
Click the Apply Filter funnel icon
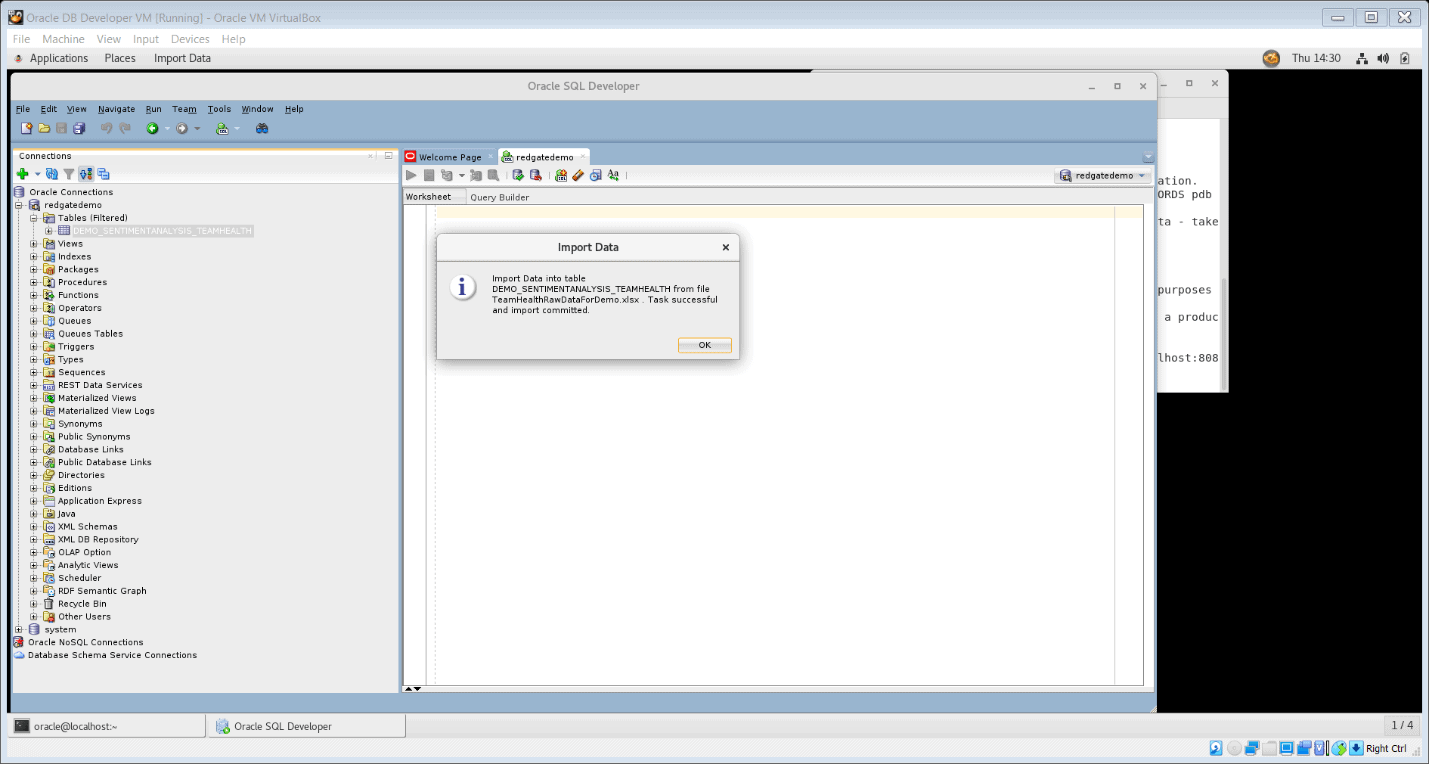68,174
